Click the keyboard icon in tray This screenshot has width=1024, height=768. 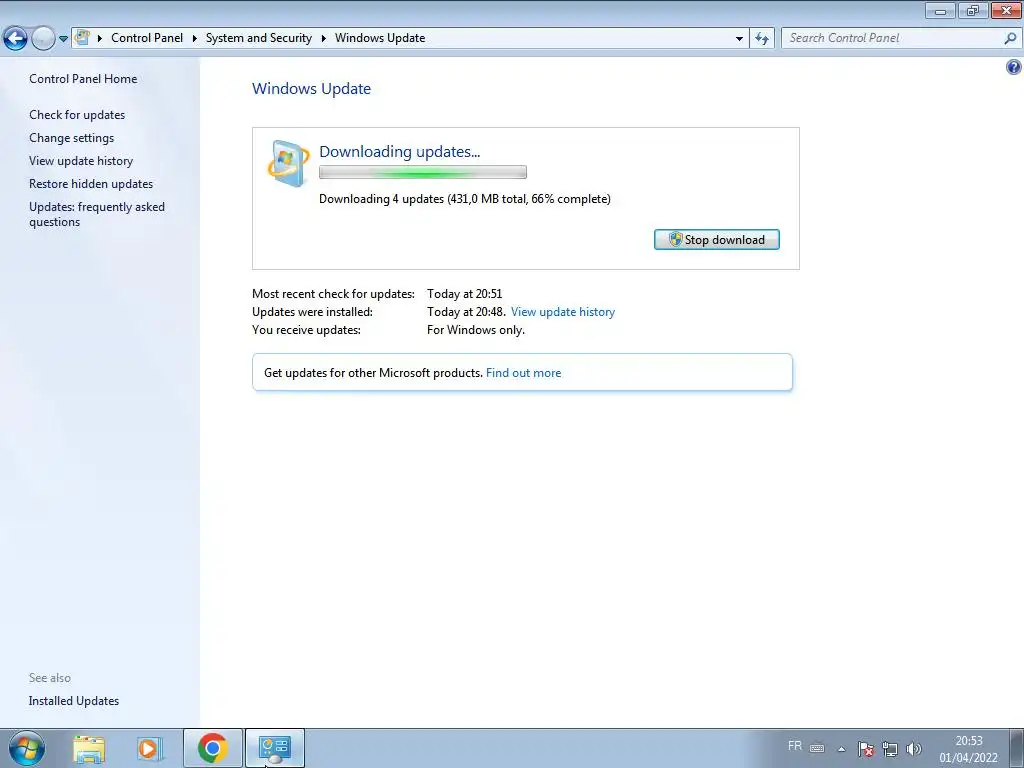tap(817, 748)
